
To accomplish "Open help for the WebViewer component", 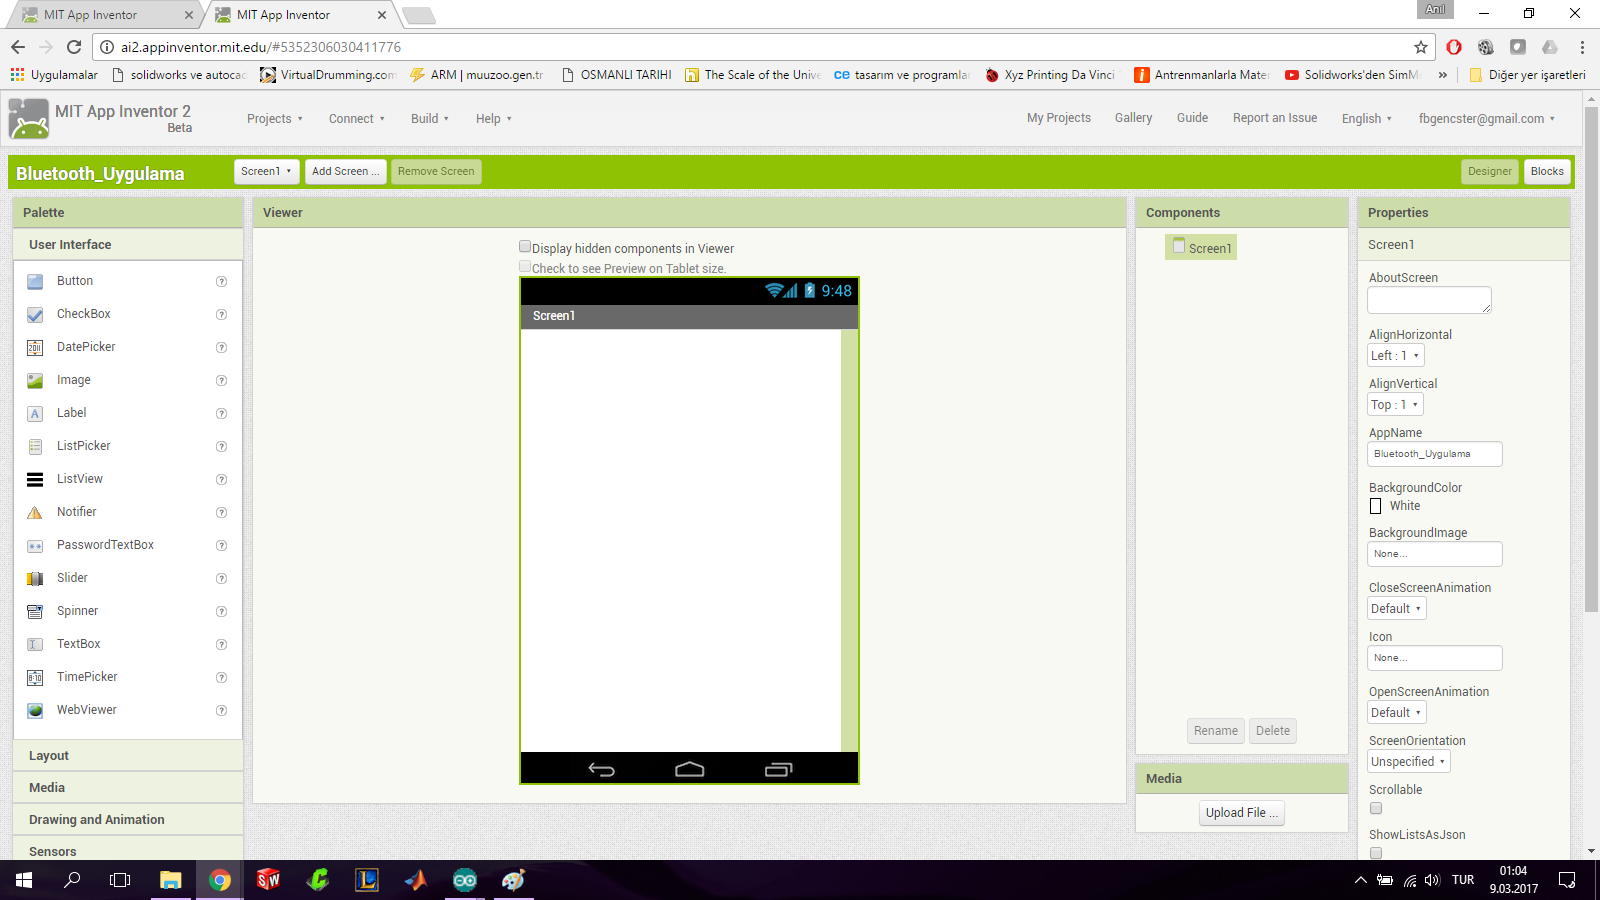I will (222, 711).
